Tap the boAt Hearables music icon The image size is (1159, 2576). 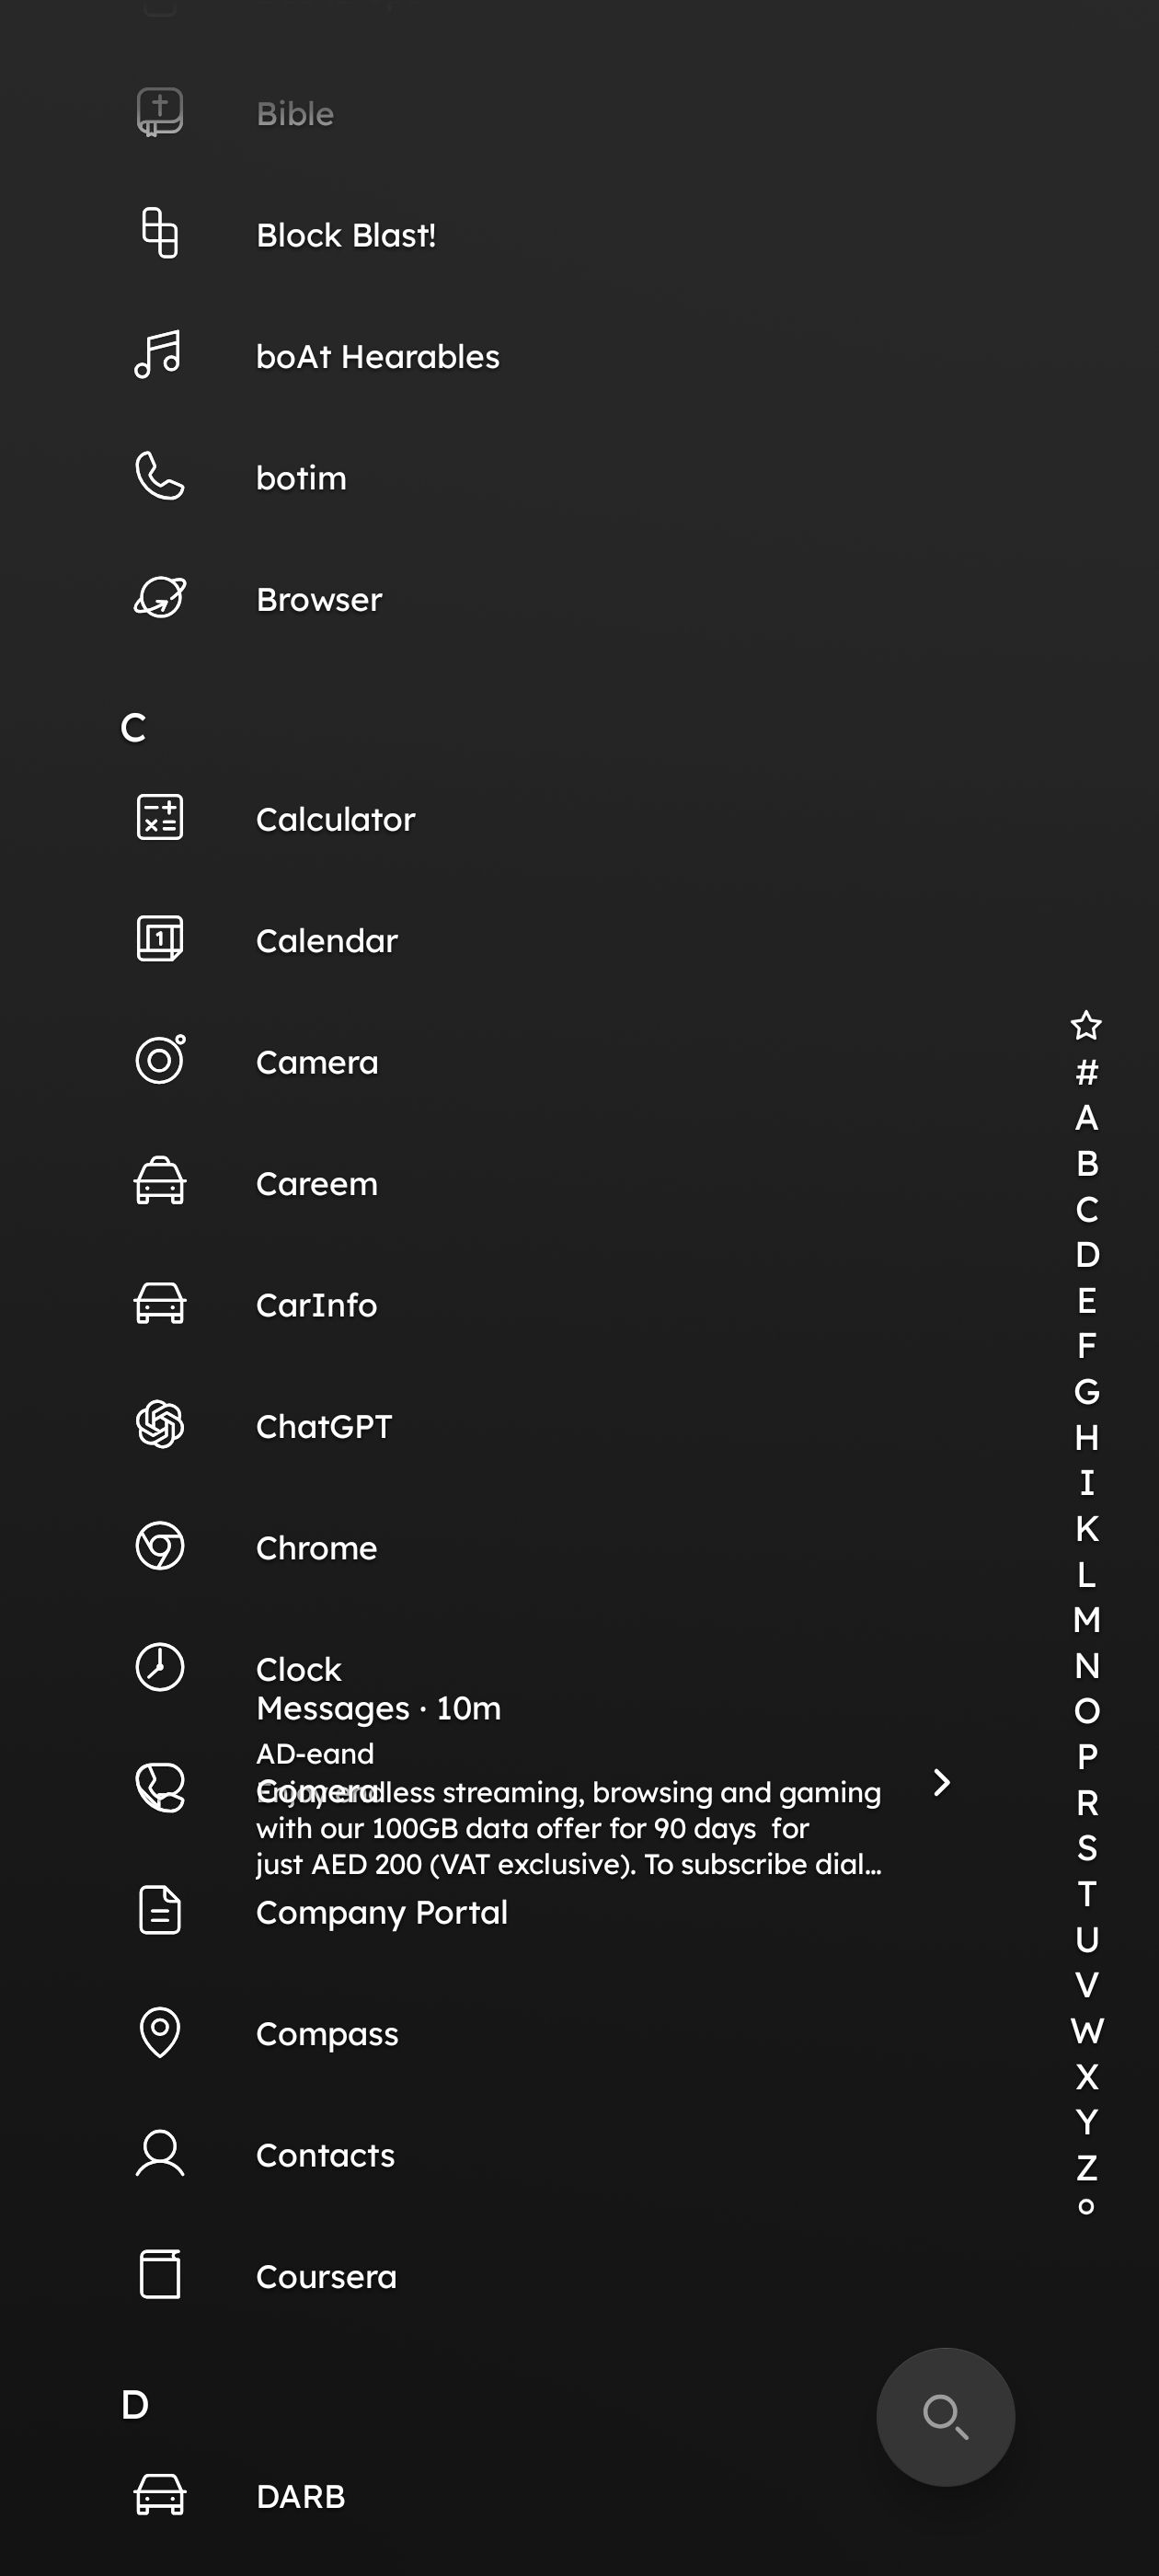tap(158, 355)
